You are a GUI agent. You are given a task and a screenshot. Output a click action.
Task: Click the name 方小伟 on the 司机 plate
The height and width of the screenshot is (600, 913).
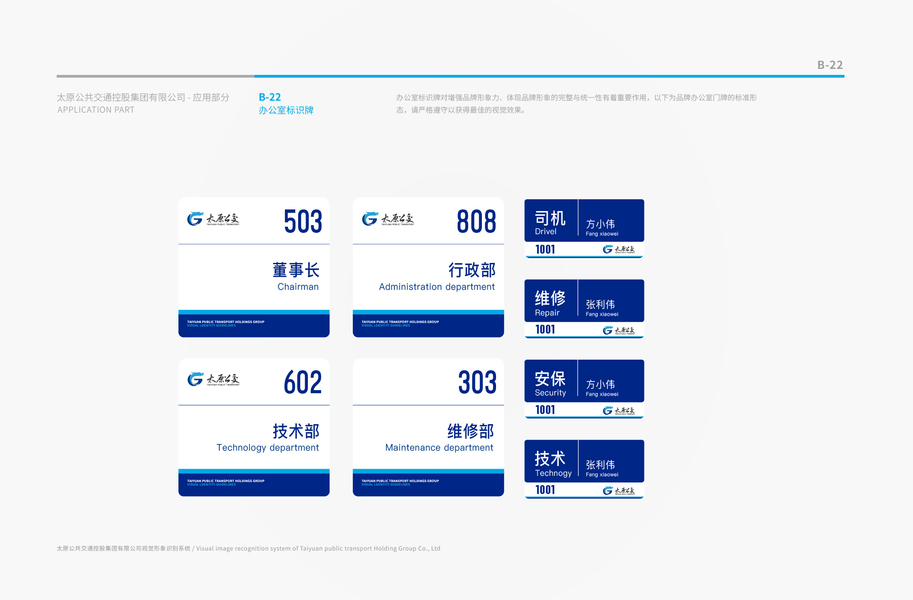pyautogui.click(x=600, y=224)
